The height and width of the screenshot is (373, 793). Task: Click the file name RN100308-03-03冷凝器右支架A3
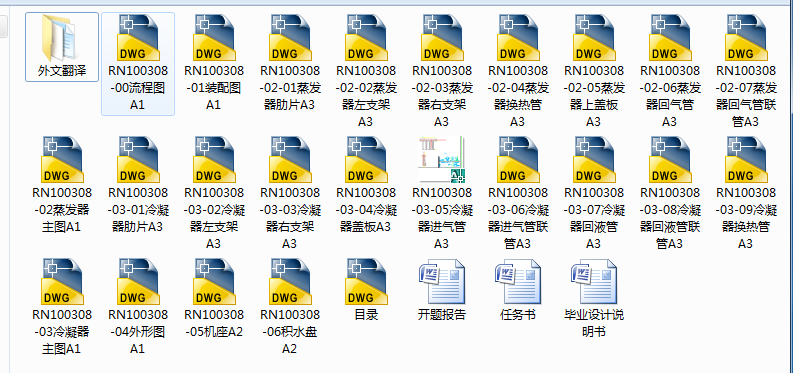tap(290, 218)
